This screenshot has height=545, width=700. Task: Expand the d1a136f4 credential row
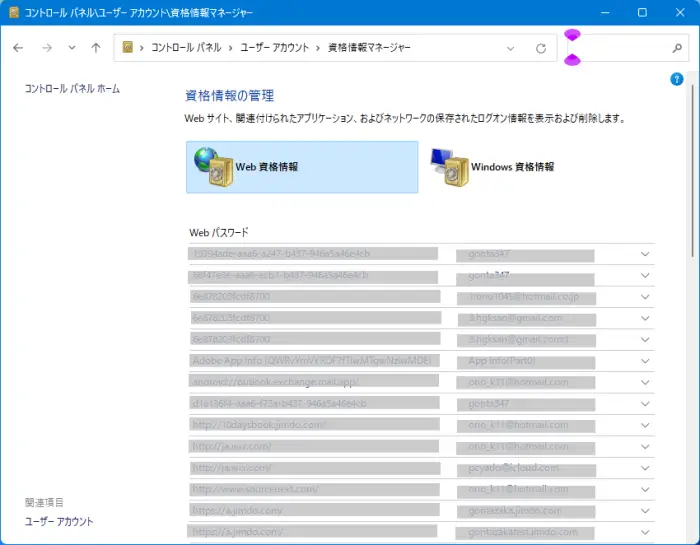point(645,404)
